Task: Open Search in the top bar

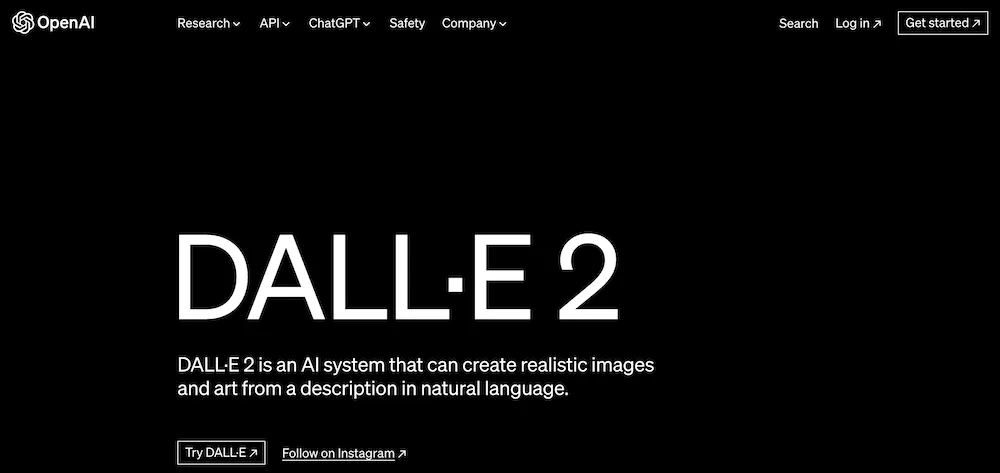Action: [798, 24]
